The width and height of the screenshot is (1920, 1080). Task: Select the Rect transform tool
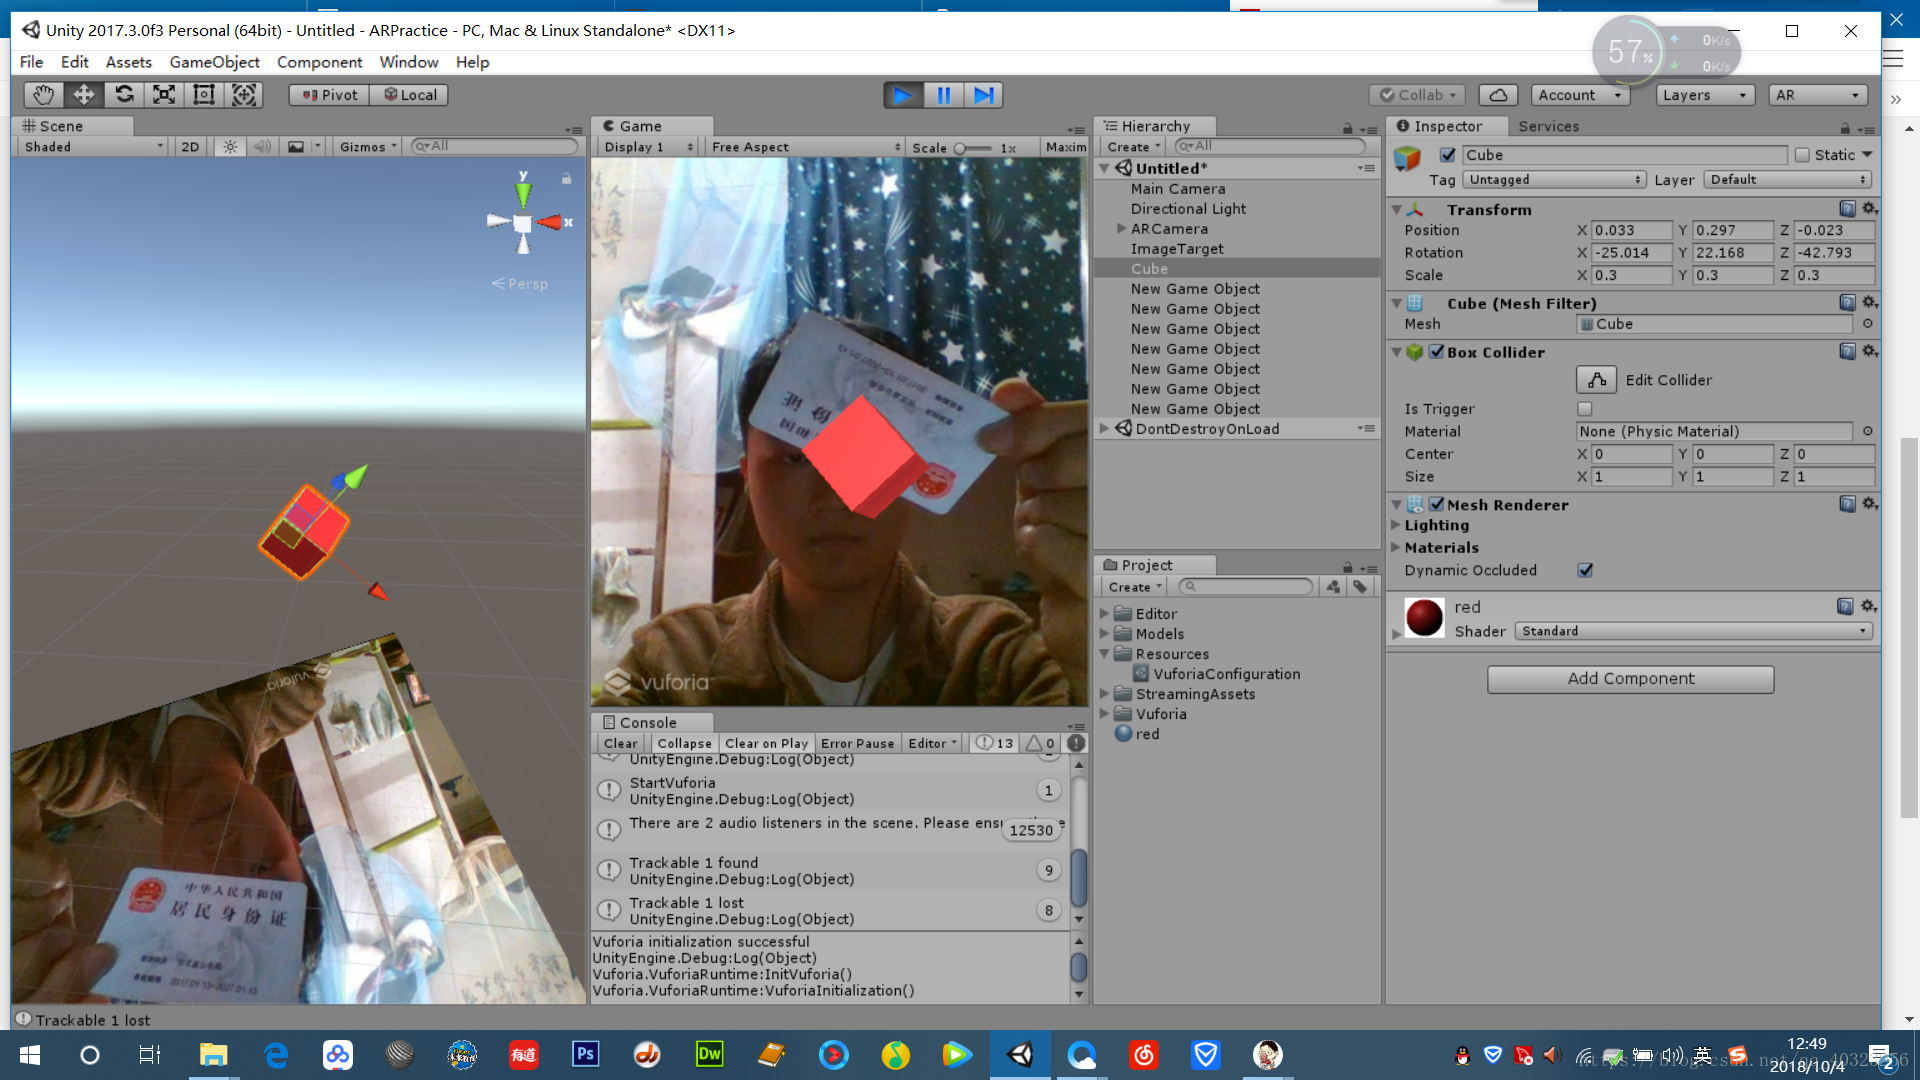204,95
